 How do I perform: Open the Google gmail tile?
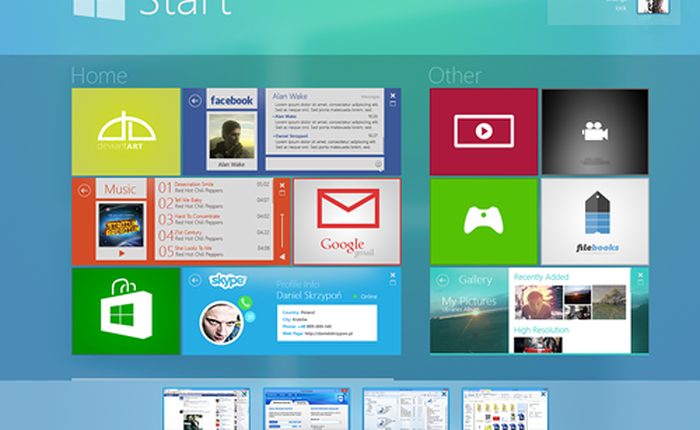(x=347, y=222)
